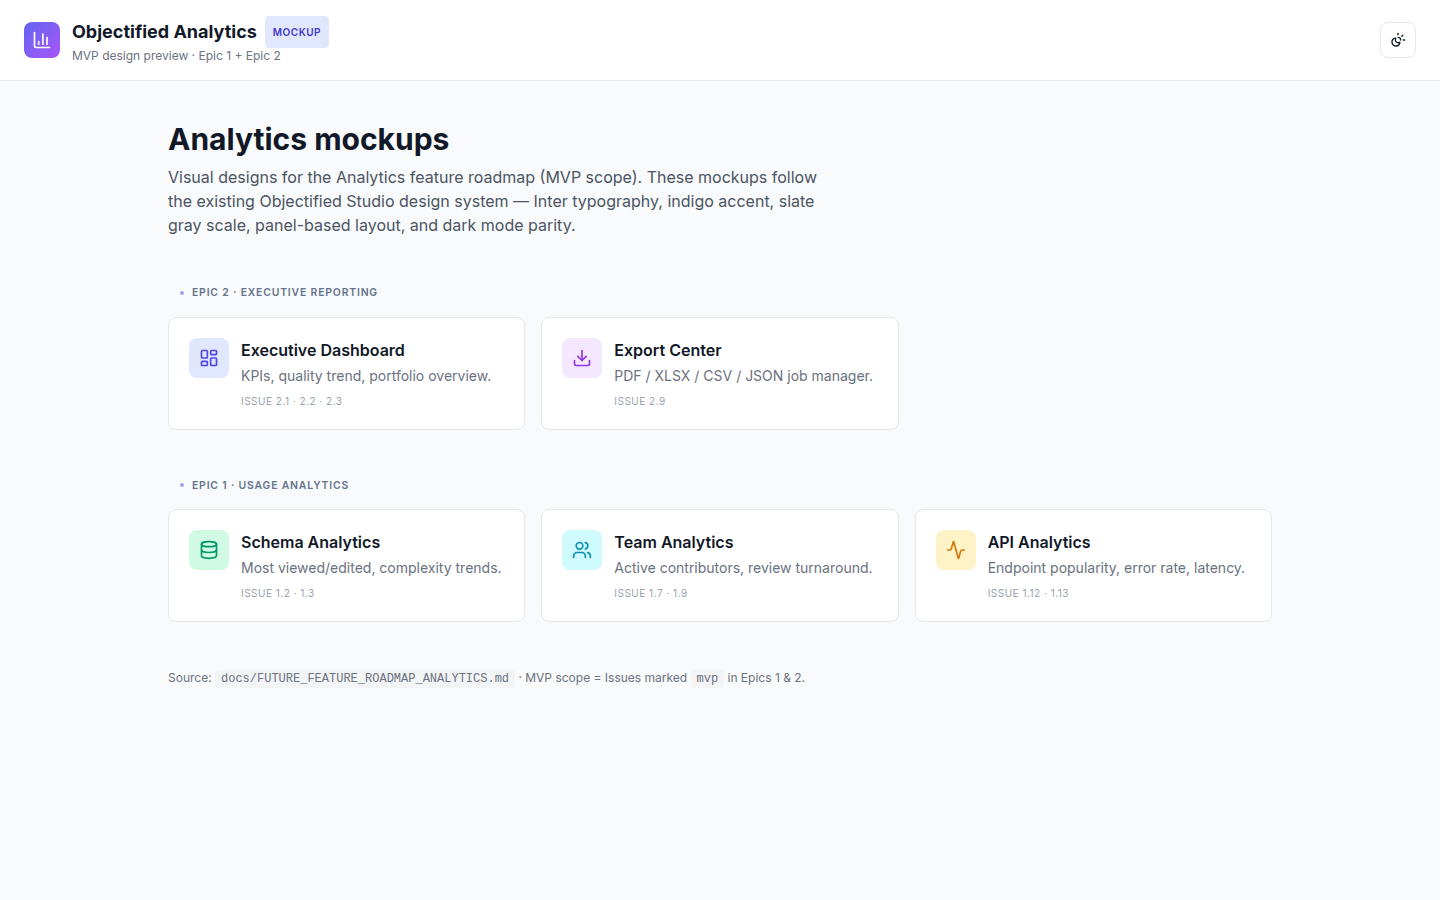The height and width of the screenshot is (900, 1440).
Task: Open the Schema Analytics mockup
Action: pos(346,565)
